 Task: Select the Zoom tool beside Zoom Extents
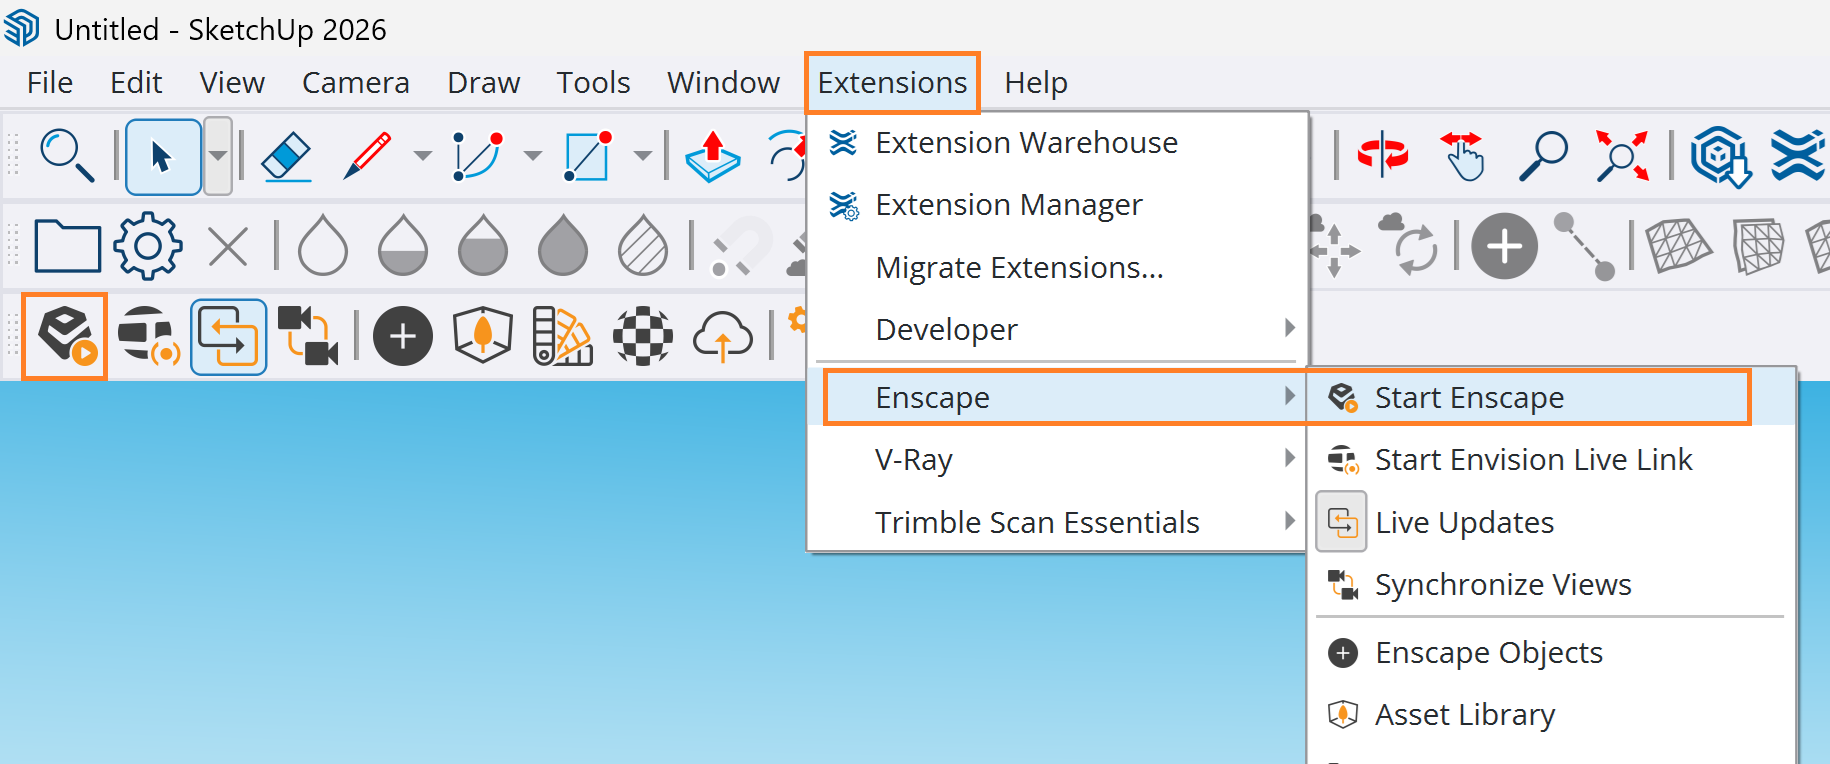point(1543,155)
